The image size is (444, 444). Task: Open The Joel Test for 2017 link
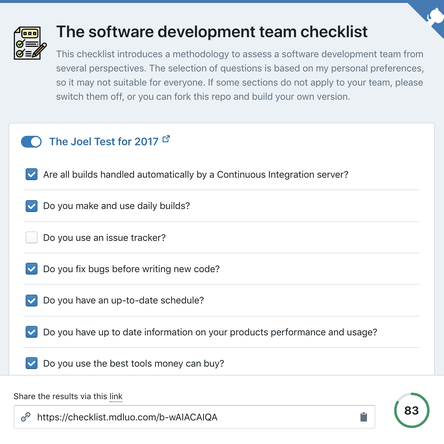click(104, 142)
